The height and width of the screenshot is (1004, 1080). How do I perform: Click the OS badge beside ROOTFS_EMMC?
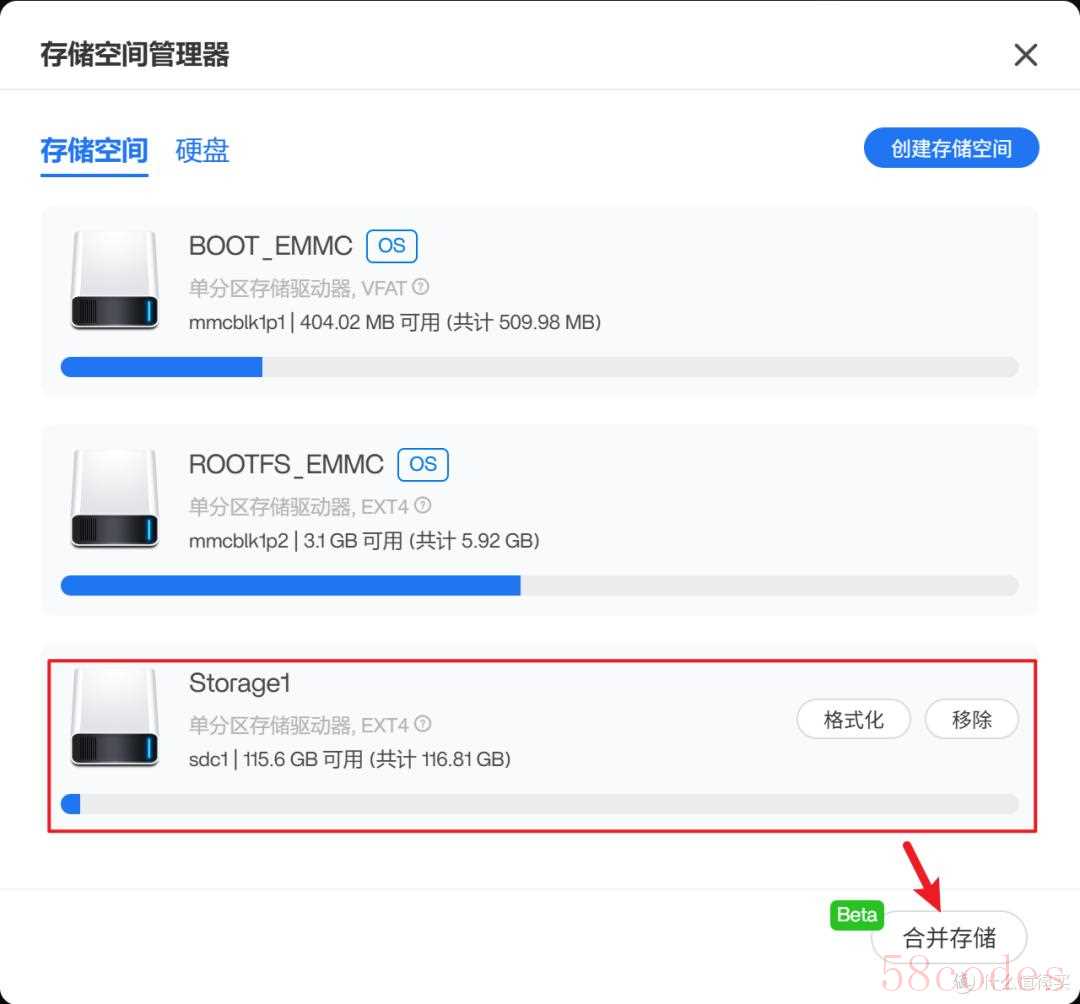point(423,464)
